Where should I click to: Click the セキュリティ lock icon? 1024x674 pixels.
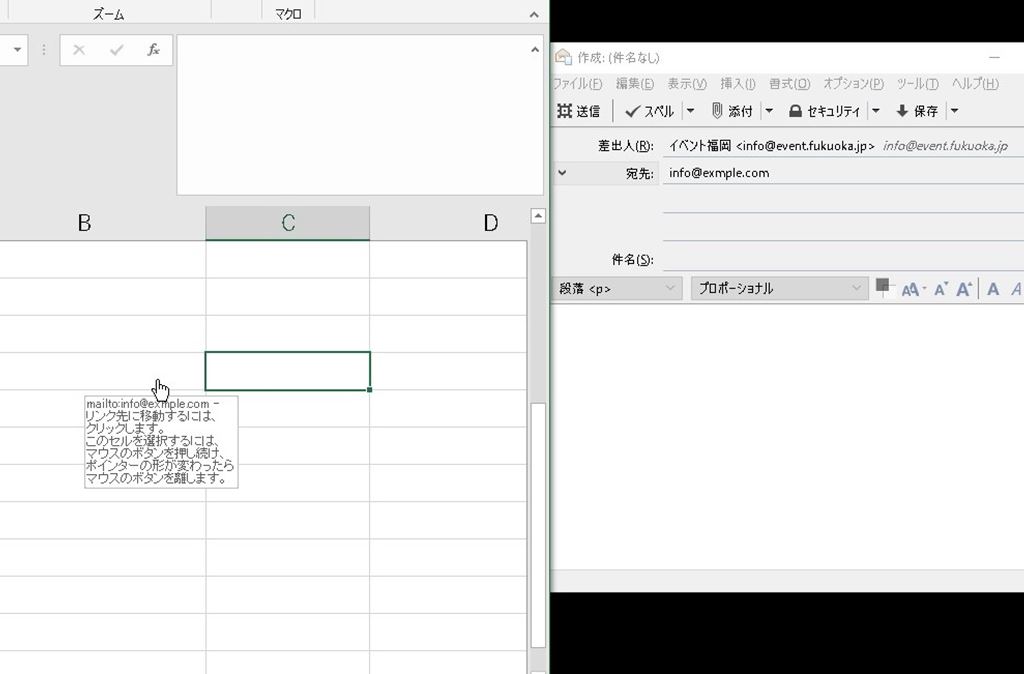click(x=796, y=111)
